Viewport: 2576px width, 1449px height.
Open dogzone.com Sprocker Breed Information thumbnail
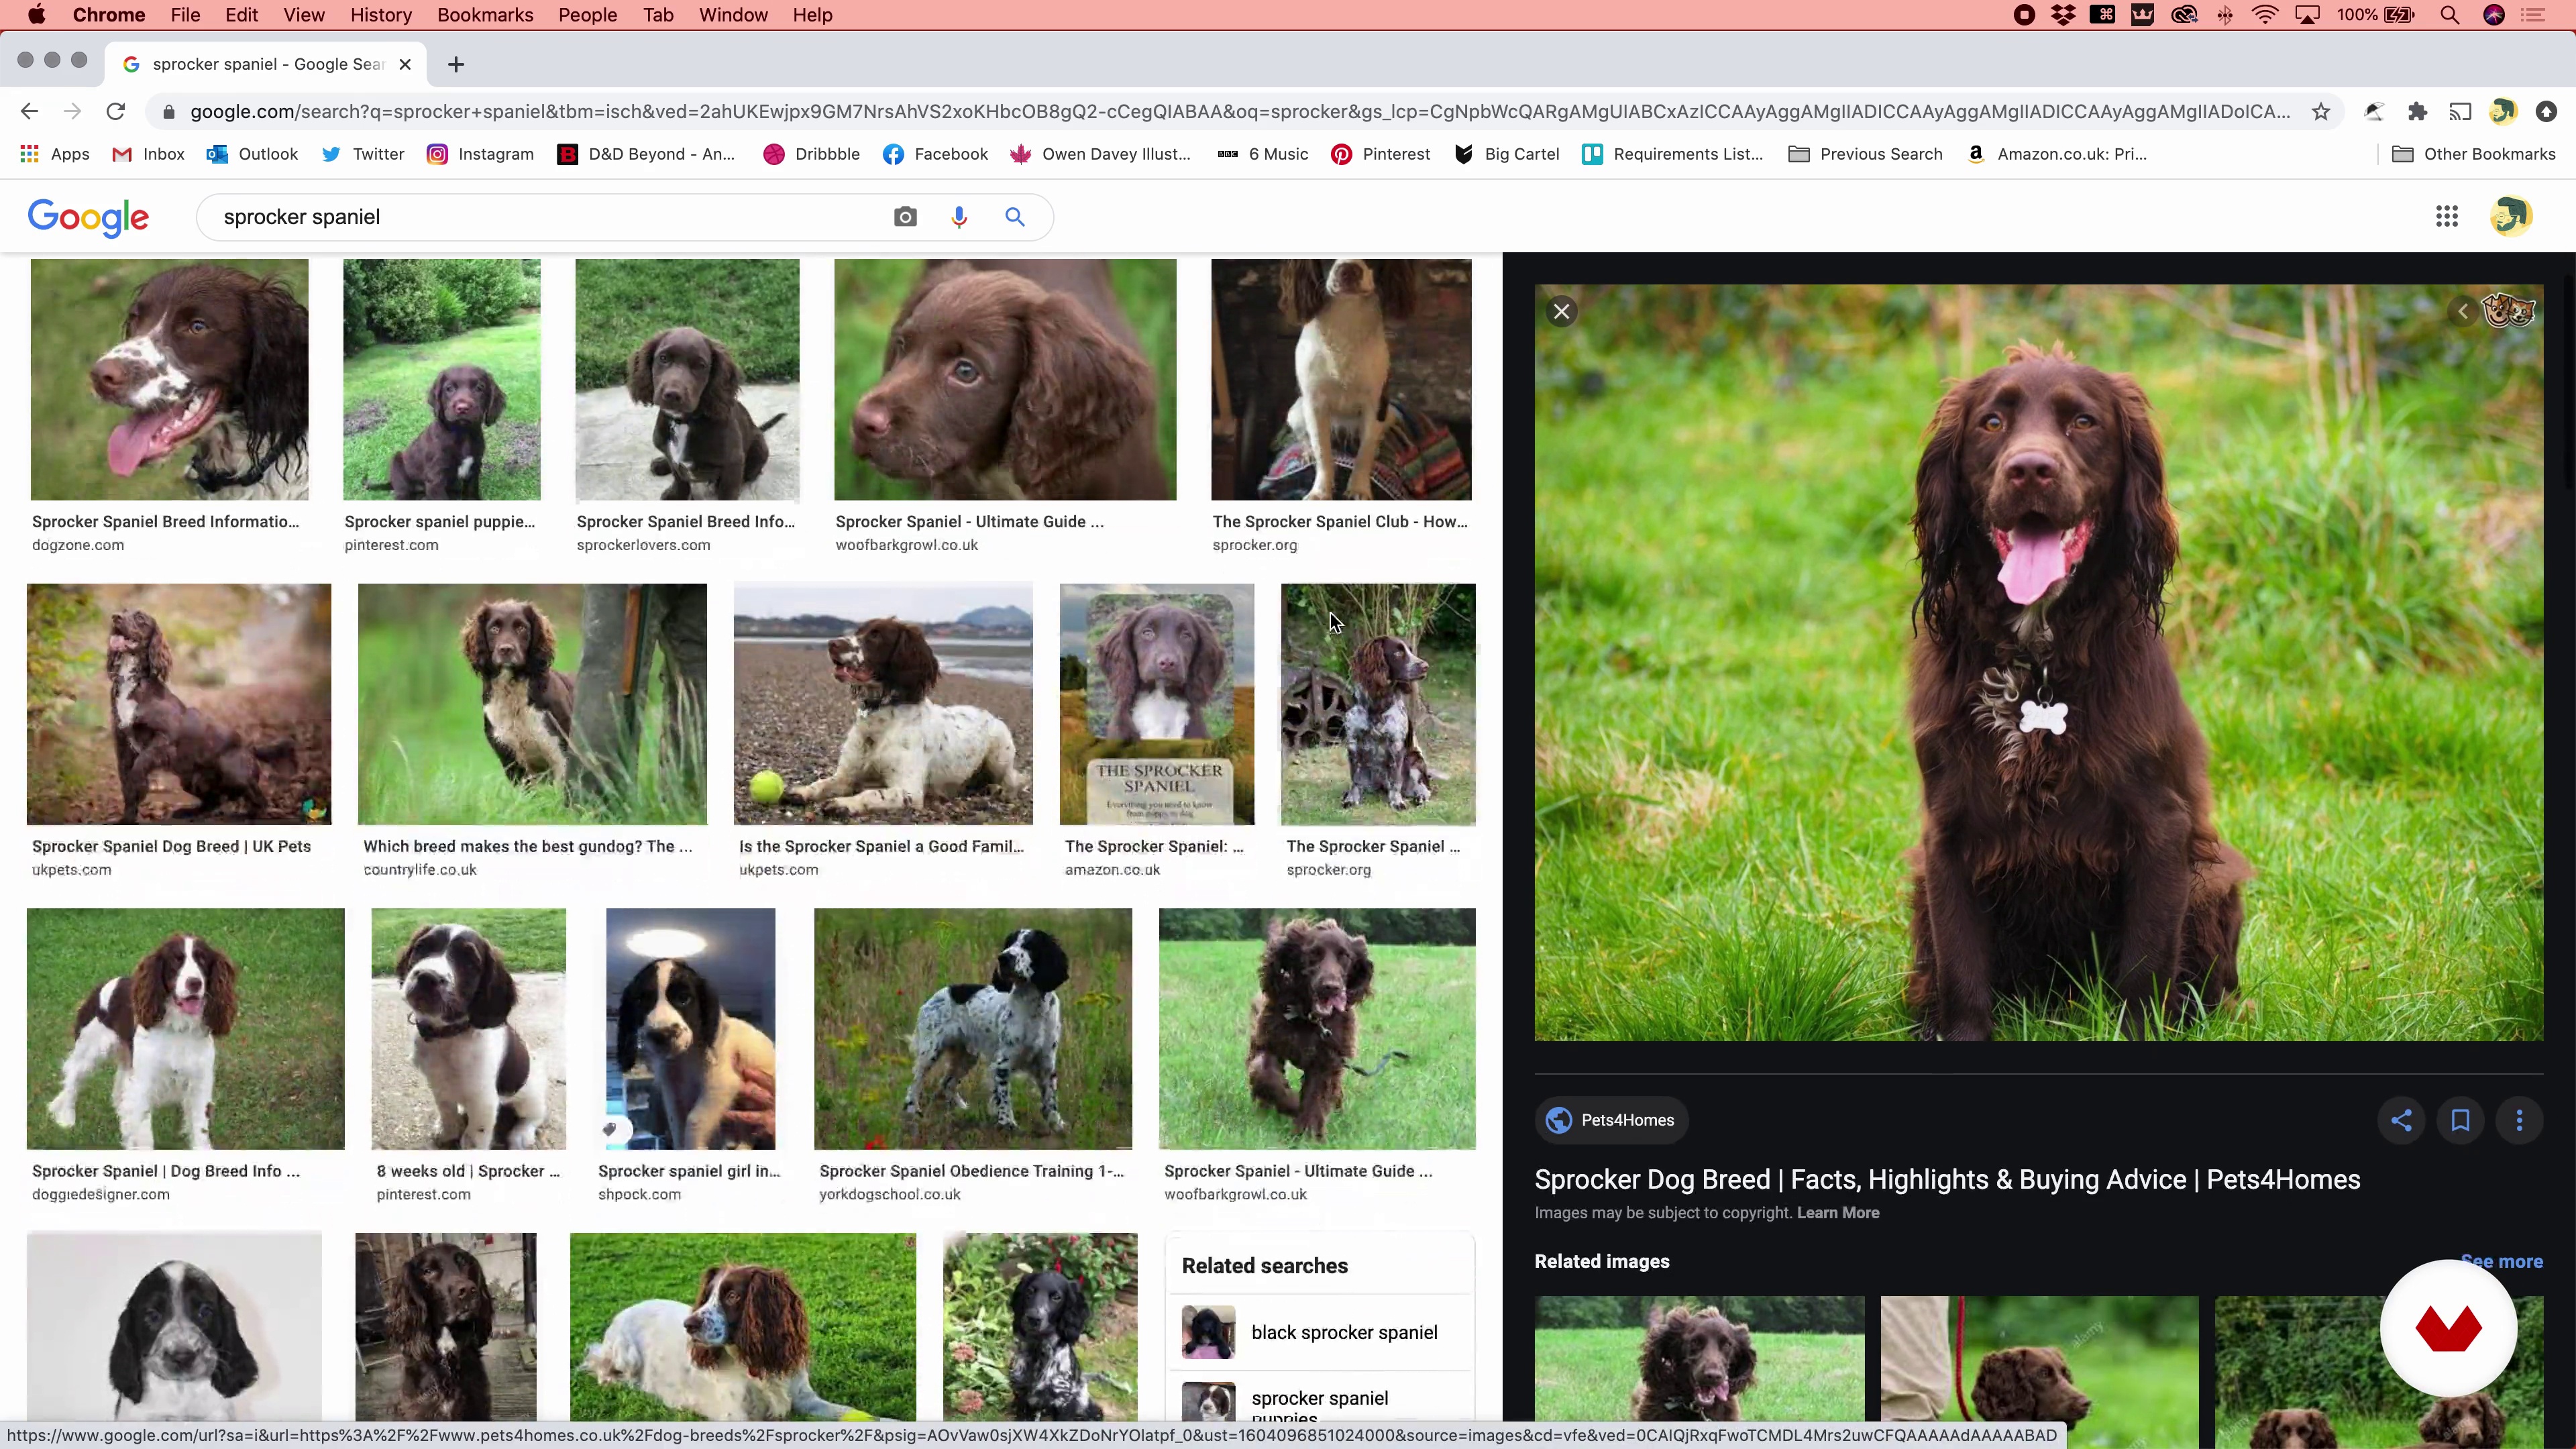(x=169, y=380)
